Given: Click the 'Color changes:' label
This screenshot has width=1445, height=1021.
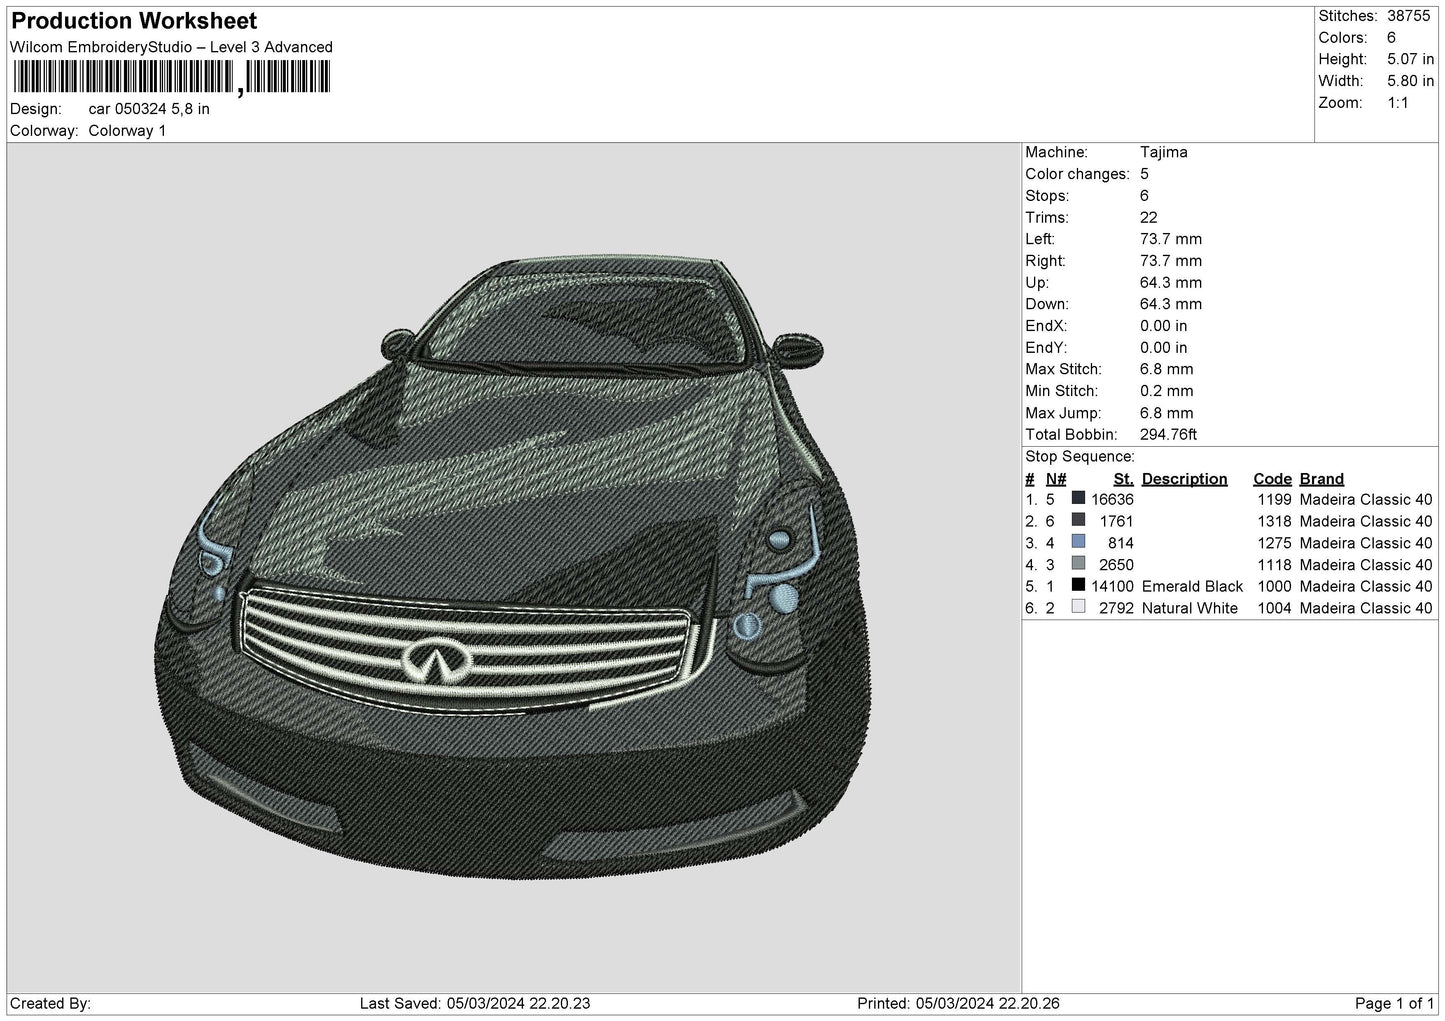Looking at the screenshot, I should 1077,174.
